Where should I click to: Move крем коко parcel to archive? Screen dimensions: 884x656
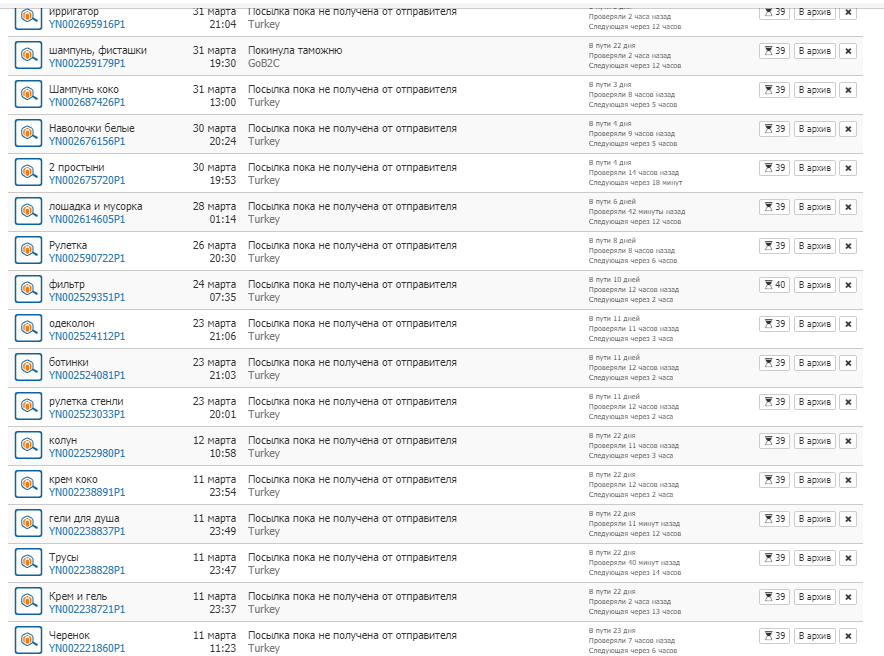[x=815, y=480]
